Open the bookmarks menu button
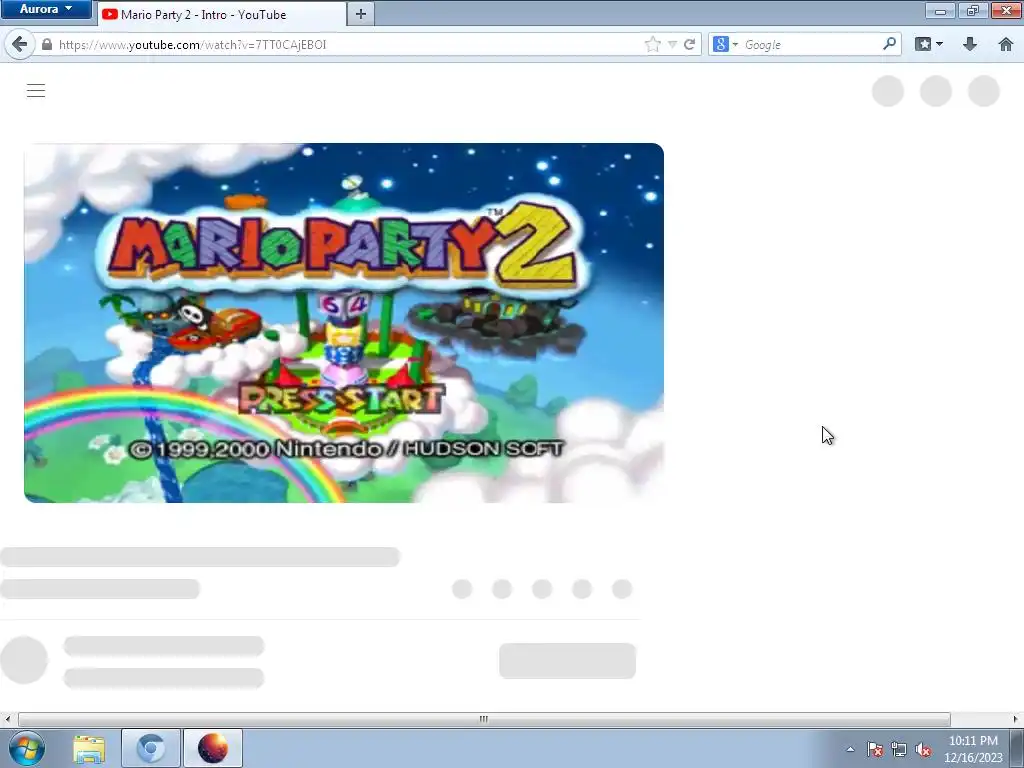 [x=923, y=44]
